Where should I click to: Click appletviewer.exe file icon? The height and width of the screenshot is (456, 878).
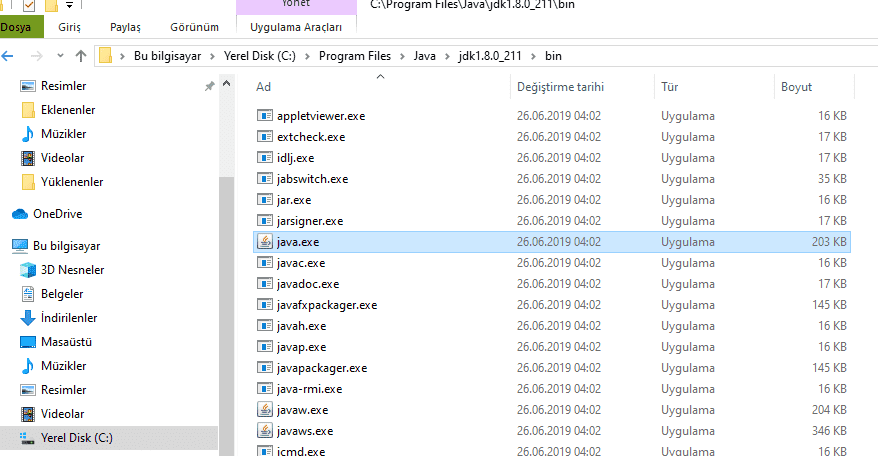coord(264,115)
